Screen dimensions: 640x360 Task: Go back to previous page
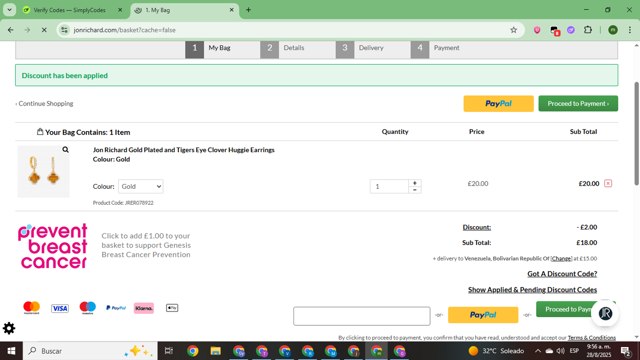coord(11,30)
